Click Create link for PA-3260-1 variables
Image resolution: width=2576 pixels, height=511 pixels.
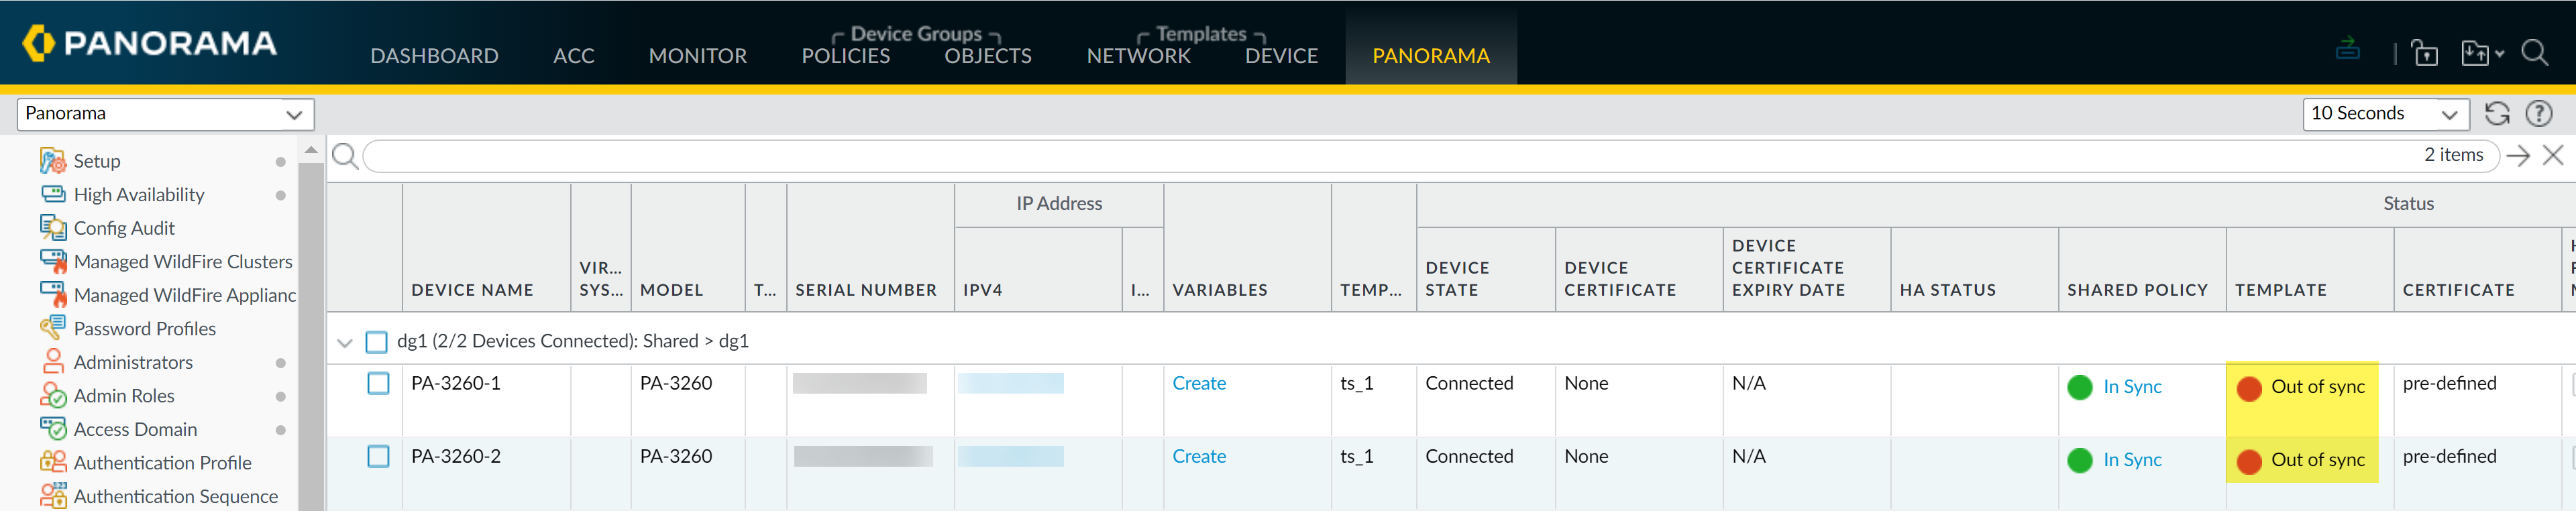click(1198, 383)
